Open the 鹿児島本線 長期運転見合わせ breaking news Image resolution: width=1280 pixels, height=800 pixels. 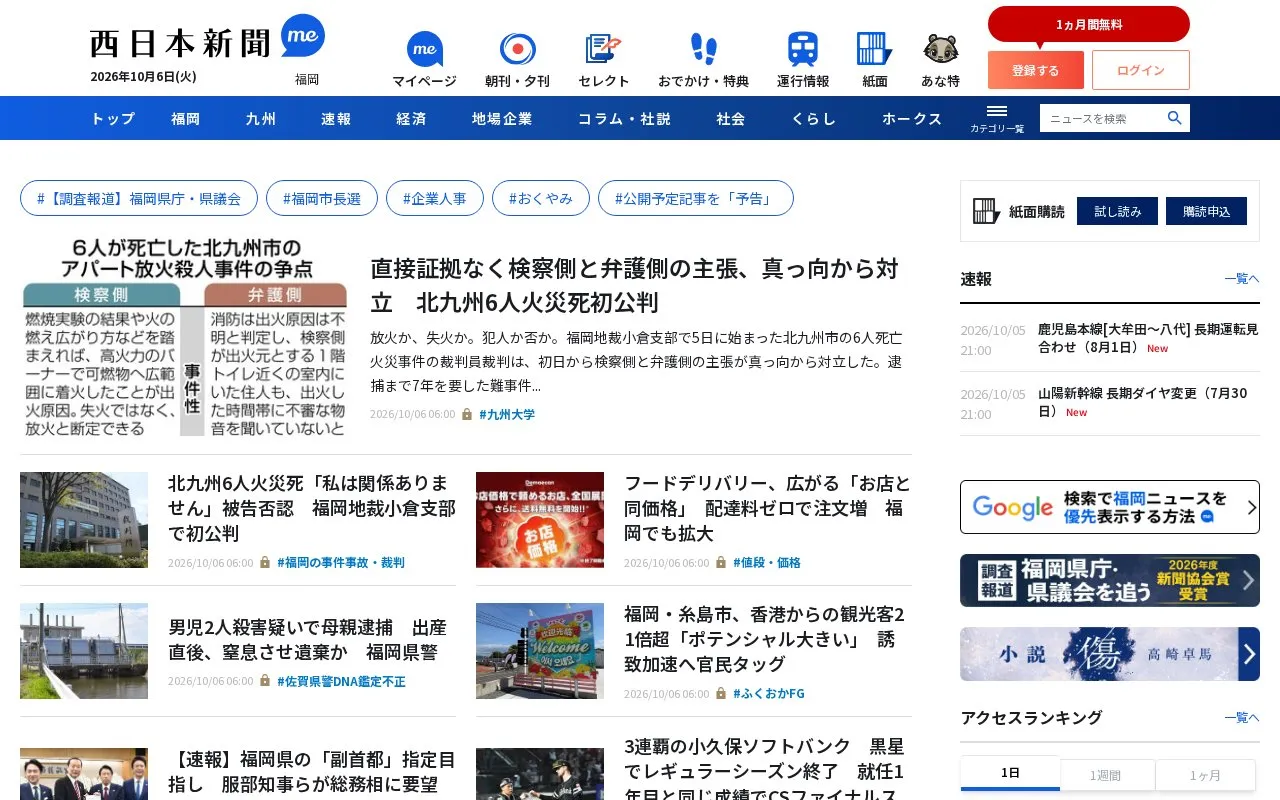coord(1148,338)
